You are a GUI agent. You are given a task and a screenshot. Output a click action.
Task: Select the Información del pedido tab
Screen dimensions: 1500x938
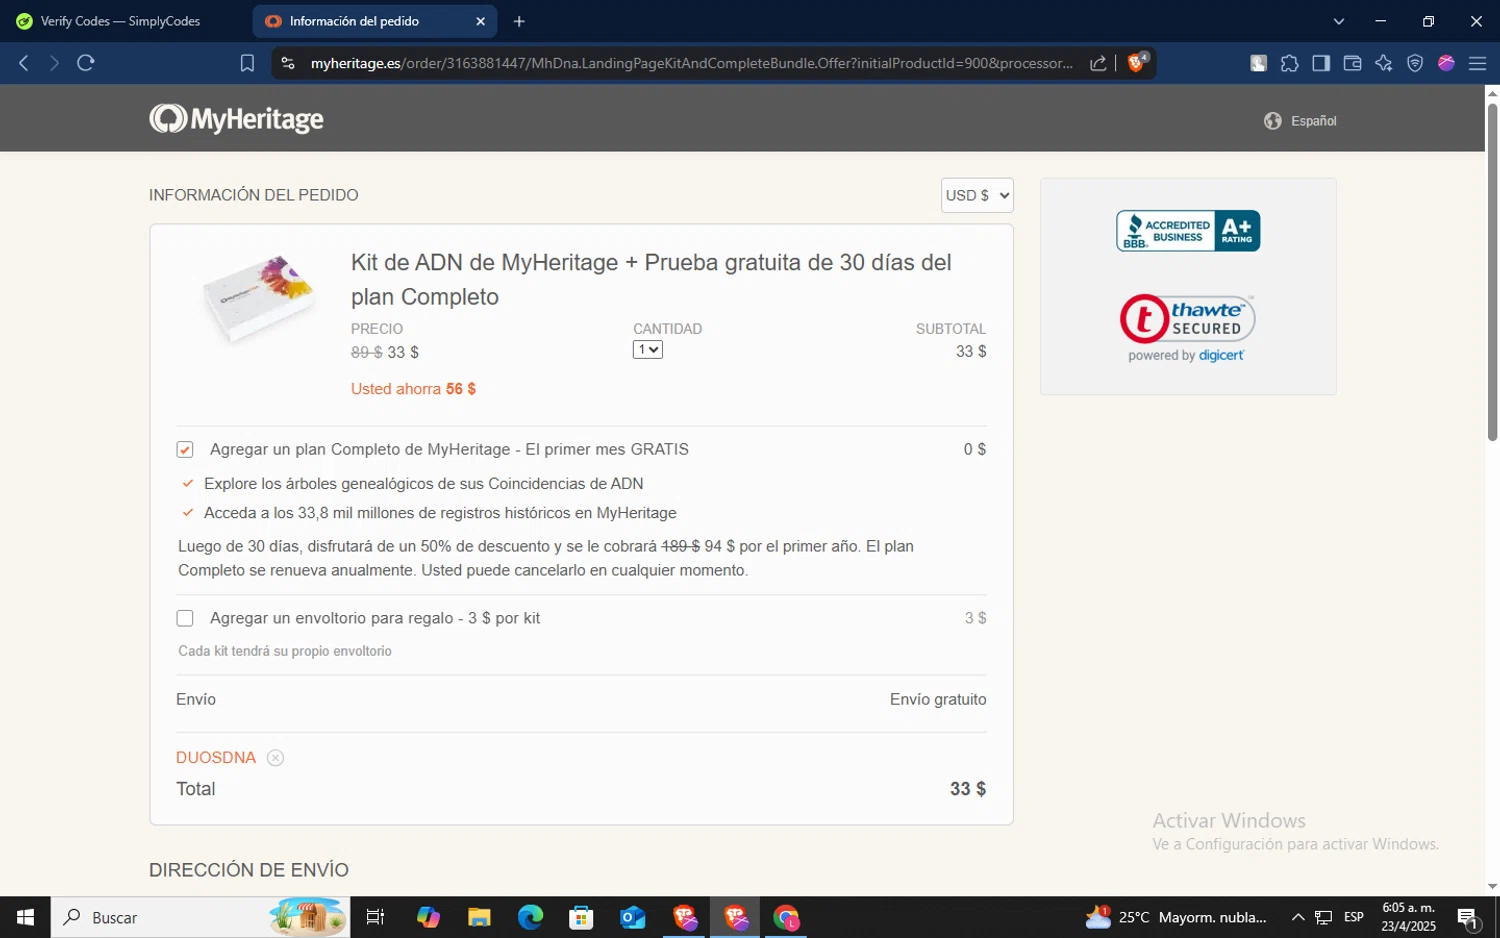pos(375,21)
